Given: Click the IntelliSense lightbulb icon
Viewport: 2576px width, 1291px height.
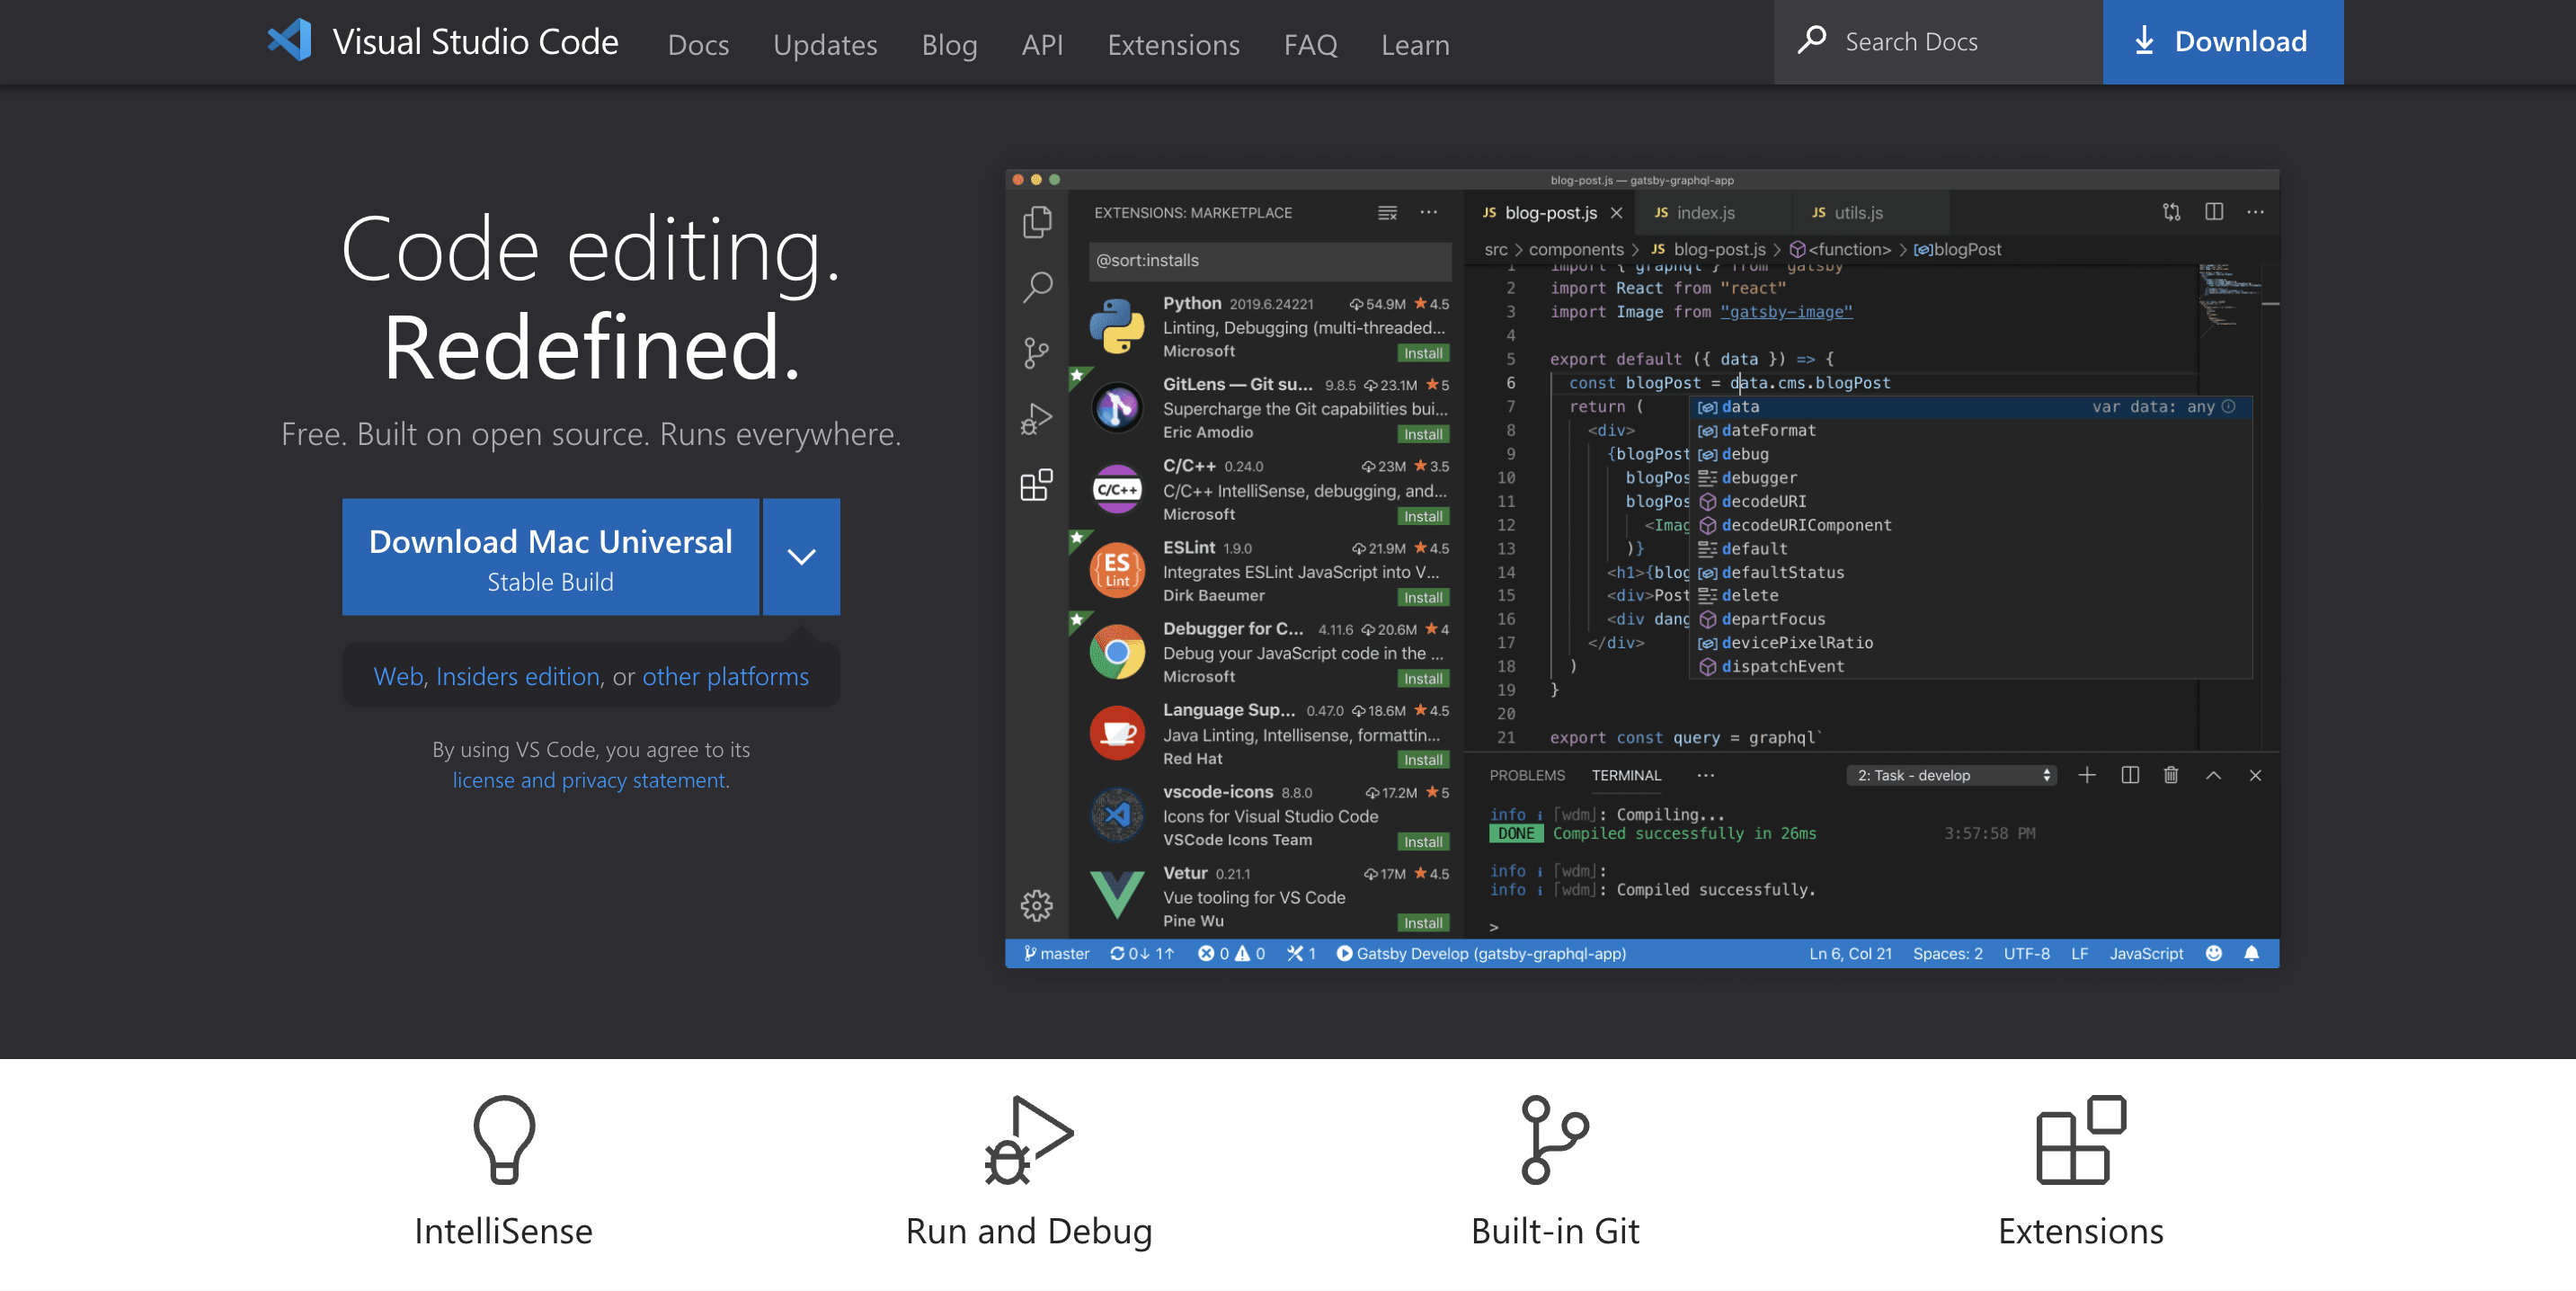Looking at the screenshot, I should 503,1140.
